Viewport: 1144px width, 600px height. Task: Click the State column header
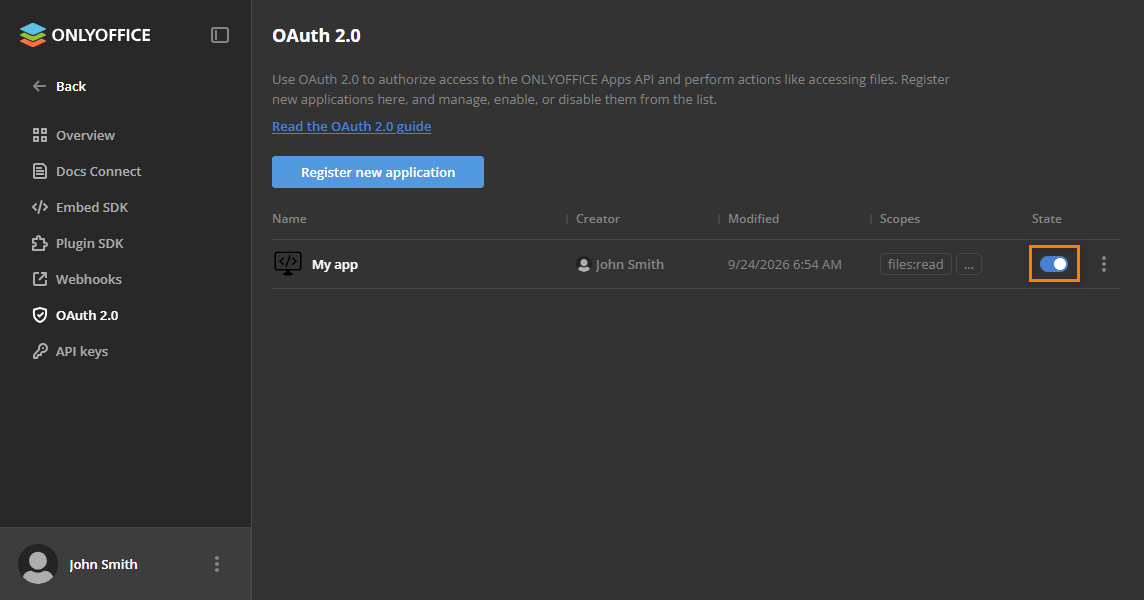point(1046,218)
